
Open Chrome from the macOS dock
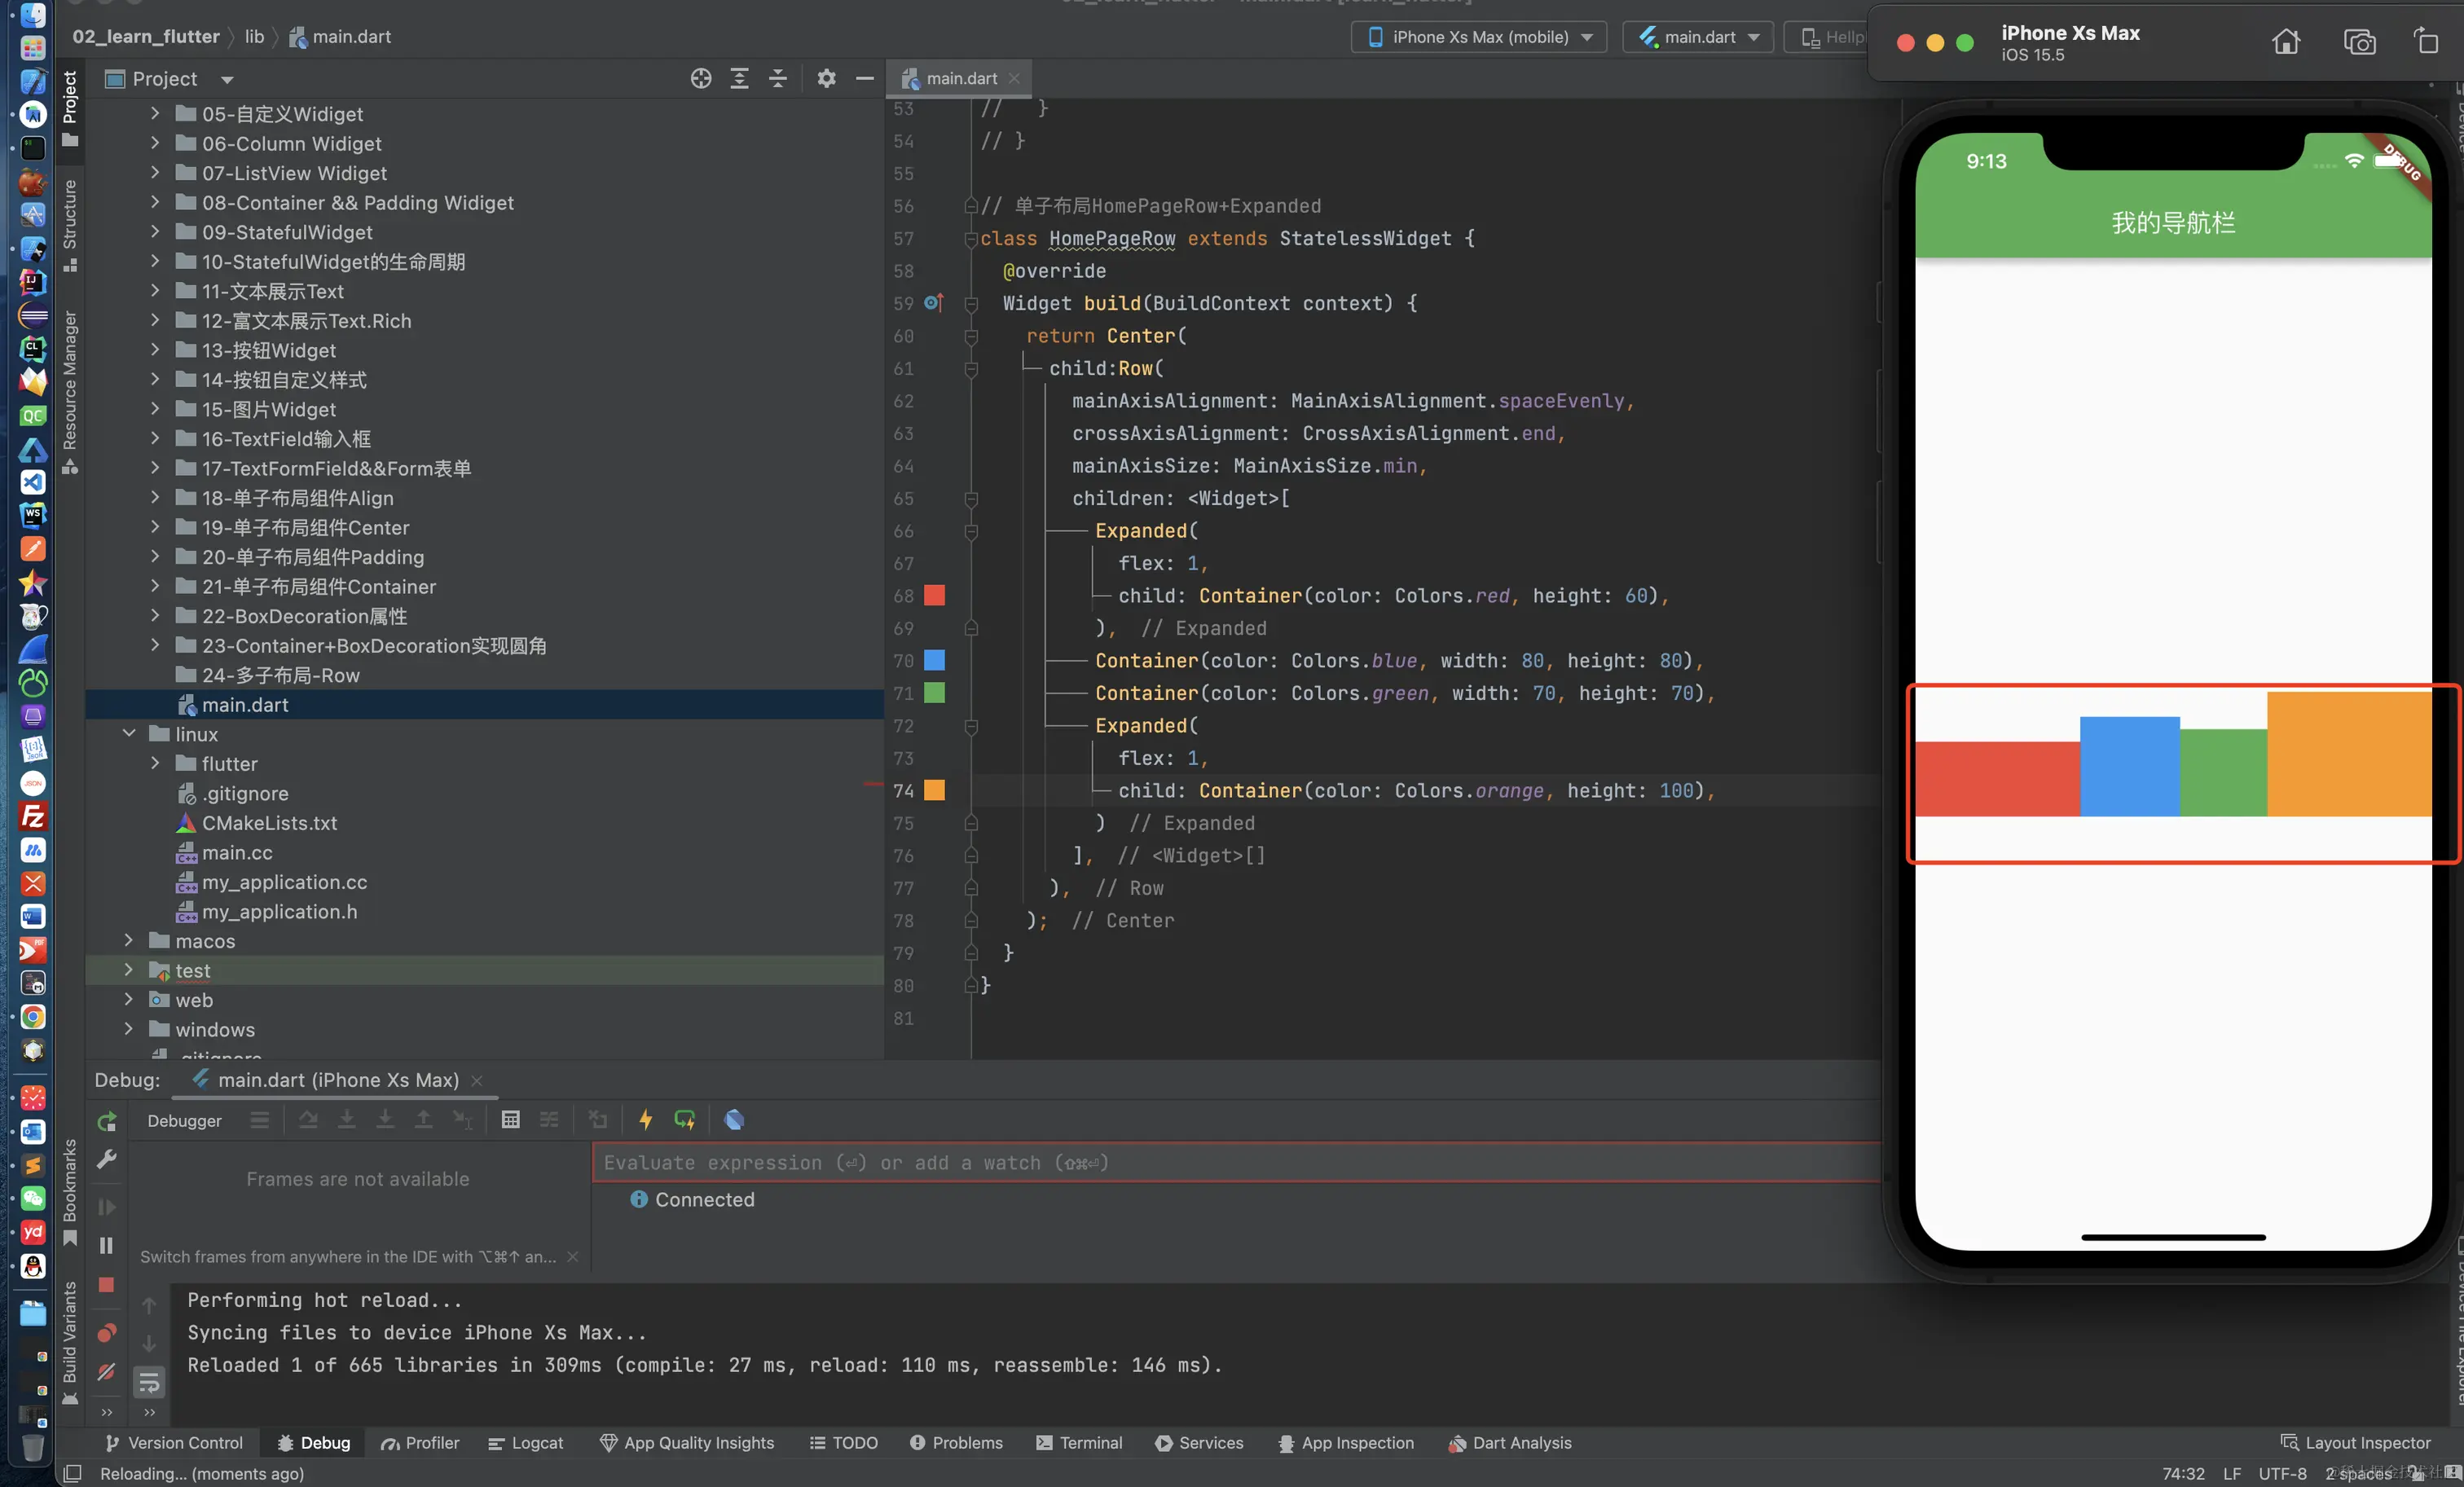coord(33,1017)
